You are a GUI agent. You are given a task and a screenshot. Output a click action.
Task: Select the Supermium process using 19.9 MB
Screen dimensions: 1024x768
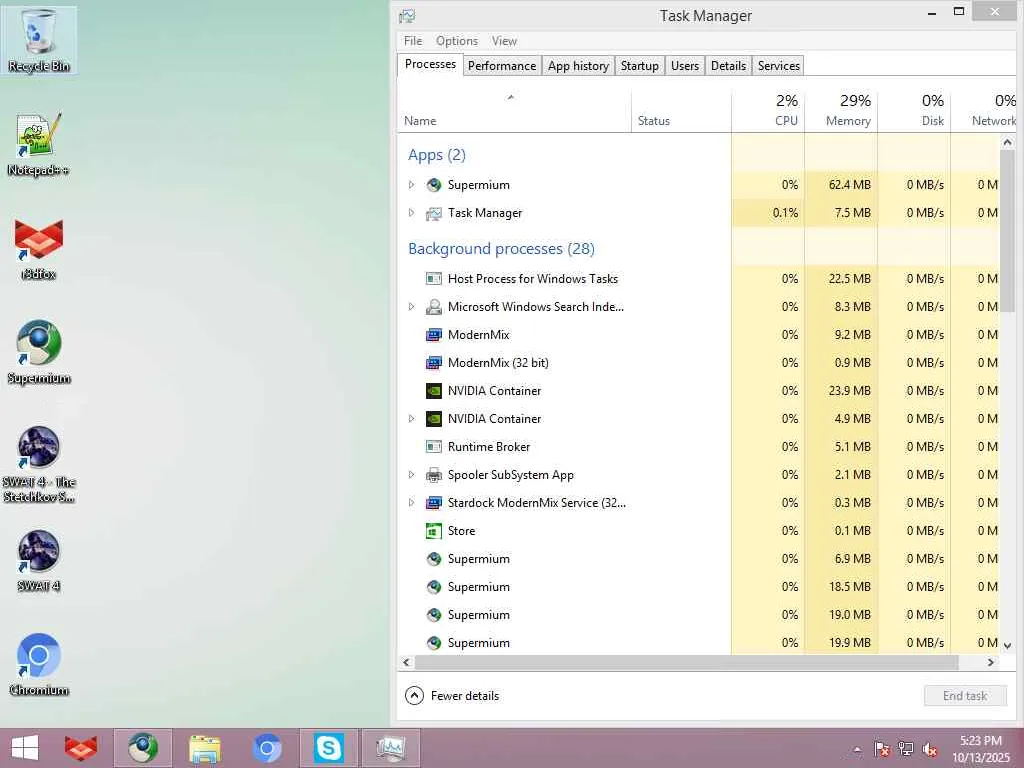(698, 643)
